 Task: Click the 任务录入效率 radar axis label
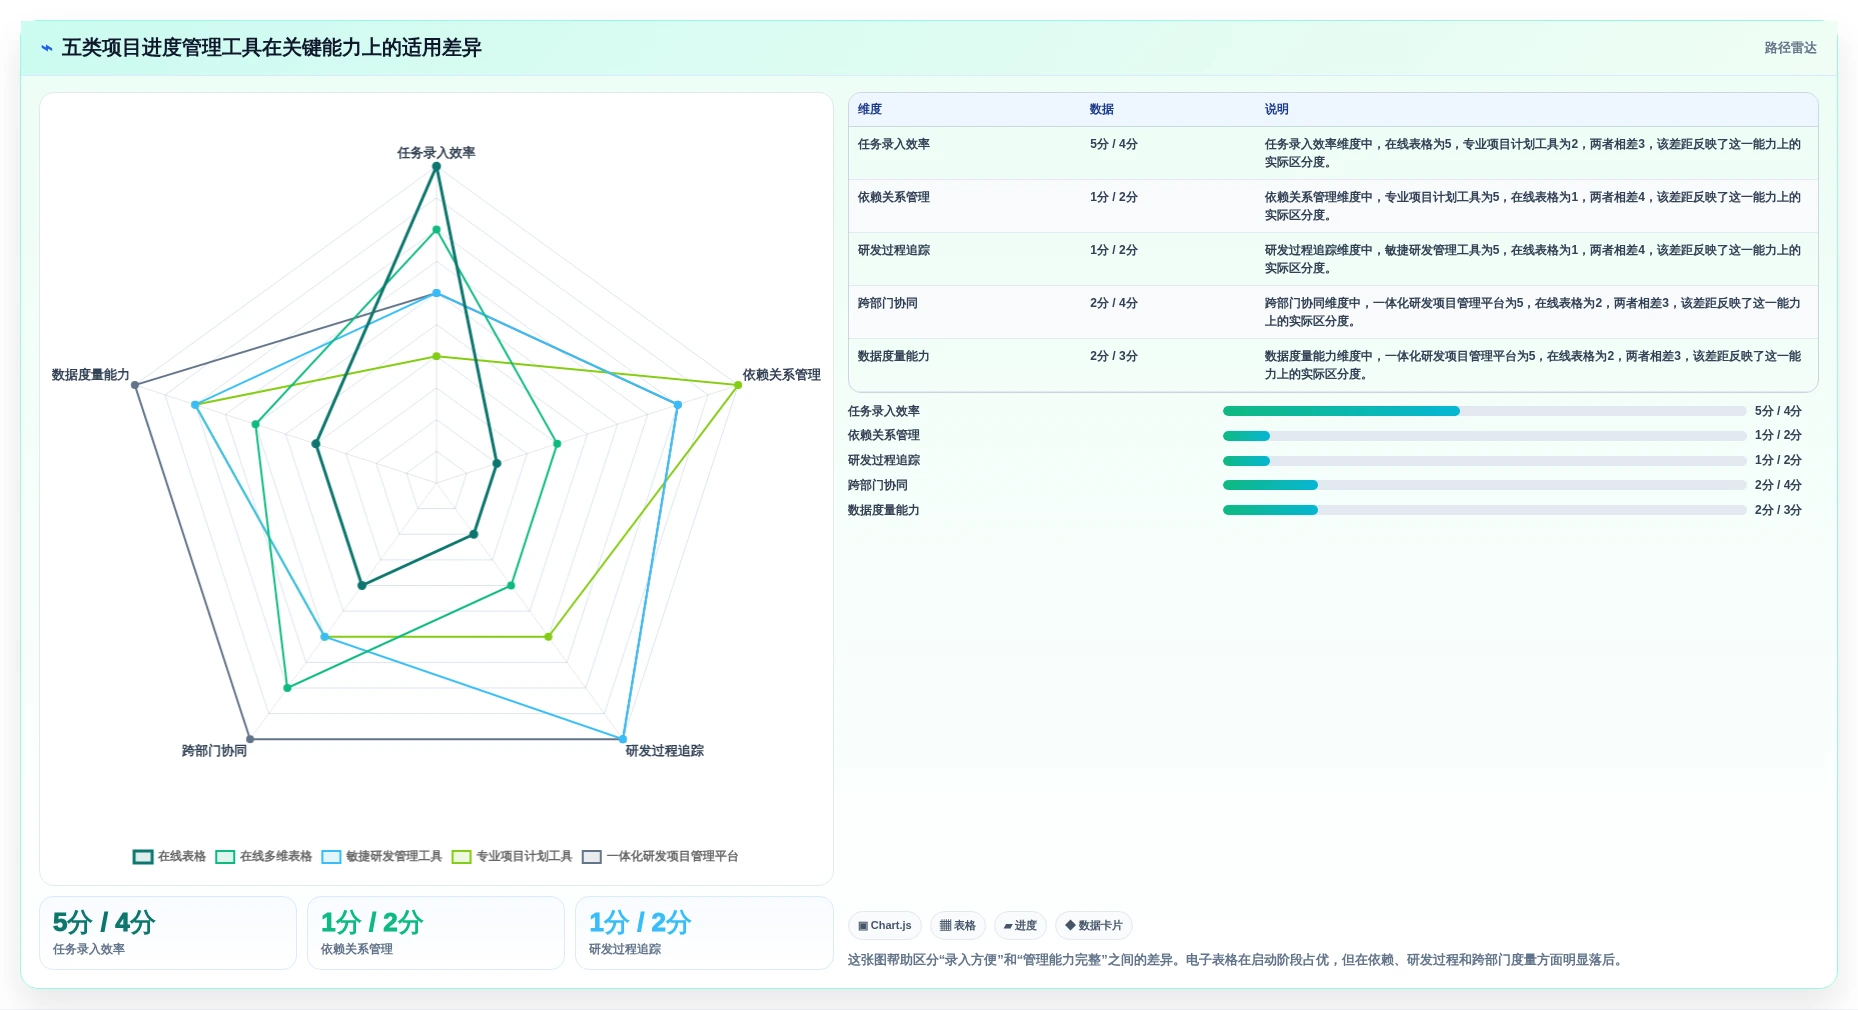pos(436,153)
